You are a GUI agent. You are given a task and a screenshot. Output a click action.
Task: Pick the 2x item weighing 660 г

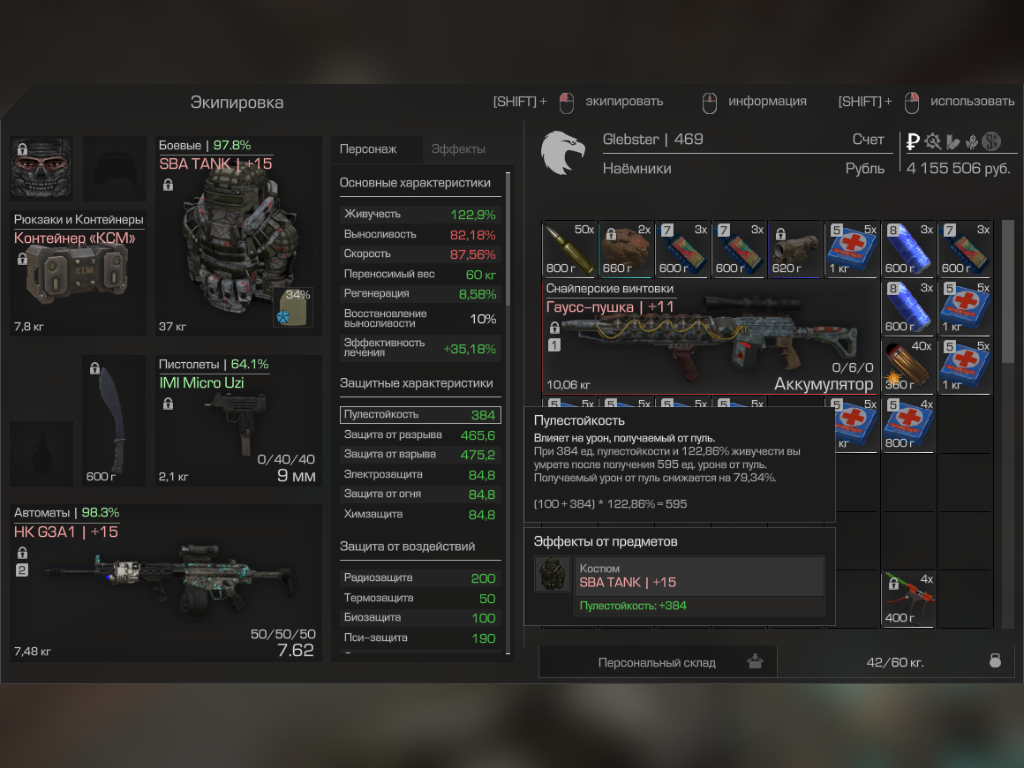626,249
